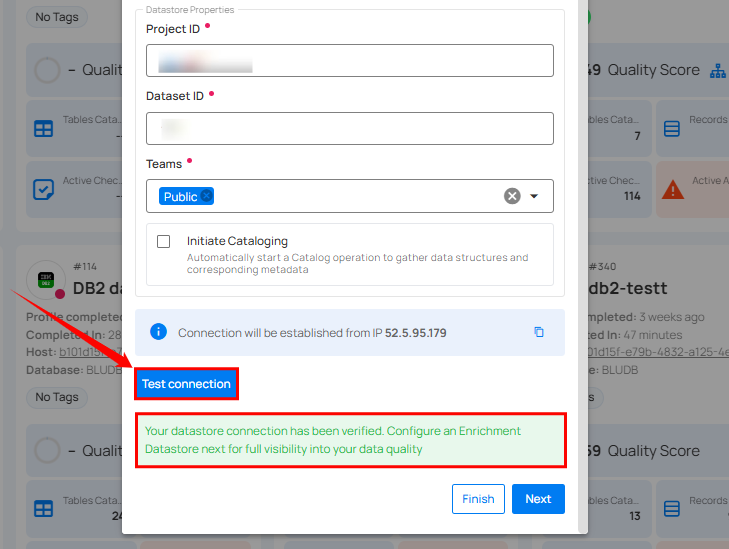Click the top-right Records icon
The width and height of the screenshot is (729, 549).
(672, 129)
